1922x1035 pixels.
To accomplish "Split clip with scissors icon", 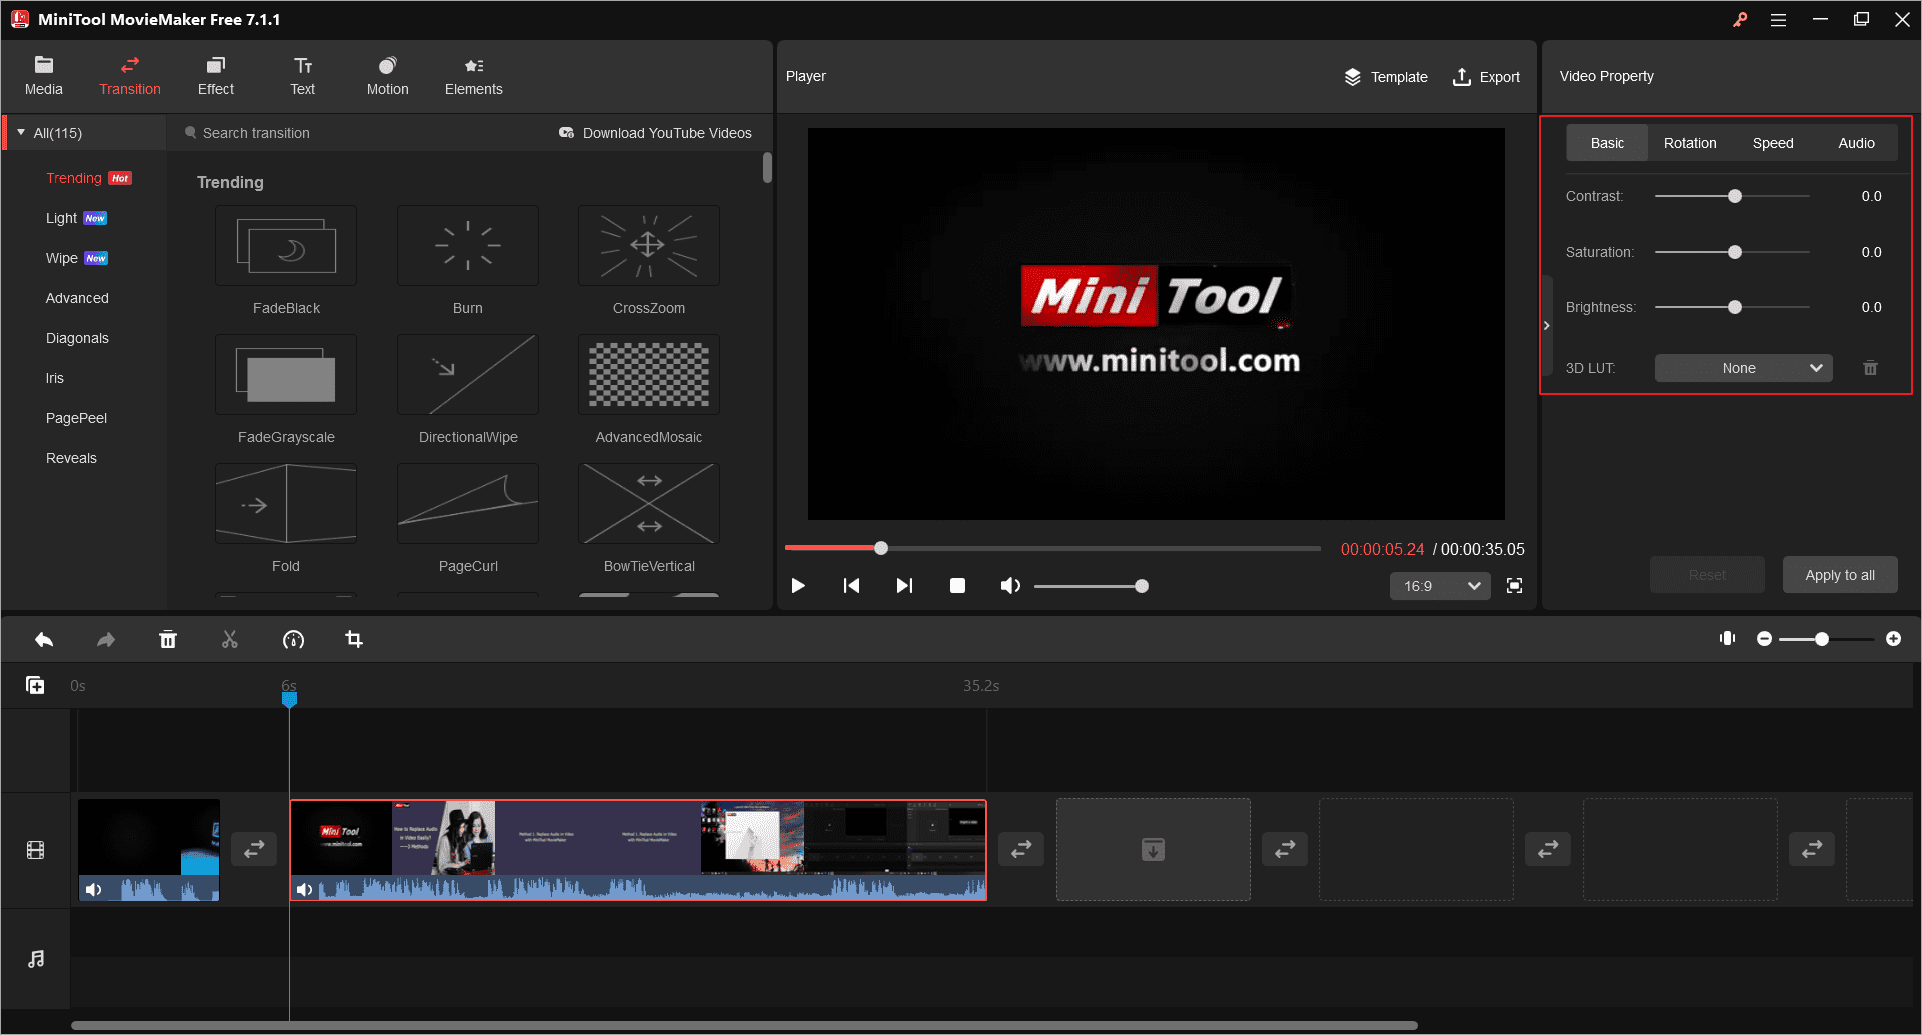I will coord(230,639).
